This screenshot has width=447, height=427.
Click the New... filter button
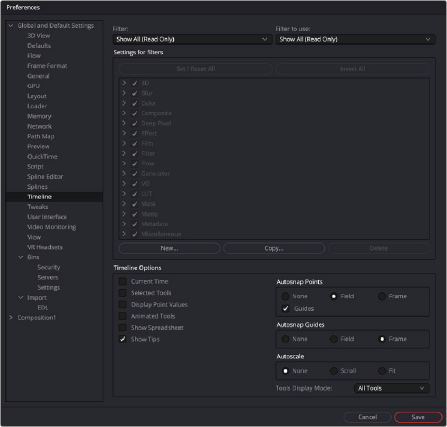coord(169,248)
